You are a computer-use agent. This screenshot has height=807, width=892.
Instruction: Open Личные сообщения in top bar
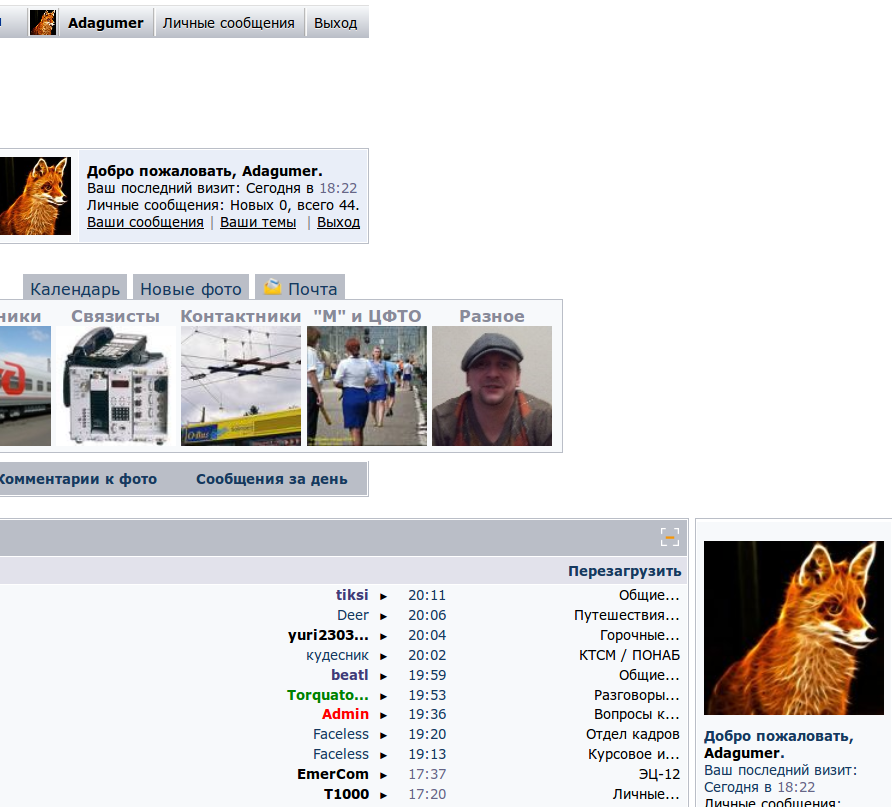tap(230, 23)
